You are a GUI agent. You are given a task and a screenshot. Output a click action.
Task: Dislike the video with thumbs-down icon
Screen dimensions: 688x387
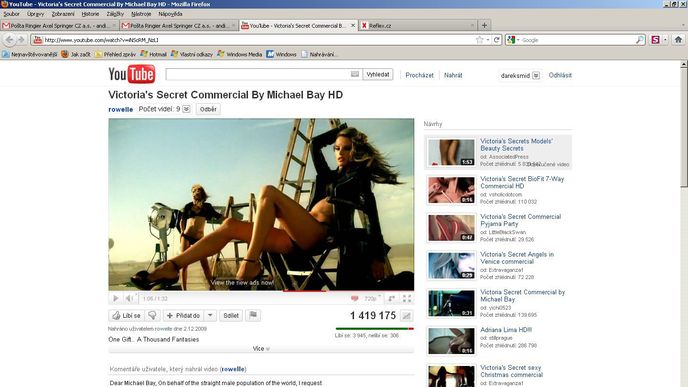[x=152, y=315]
